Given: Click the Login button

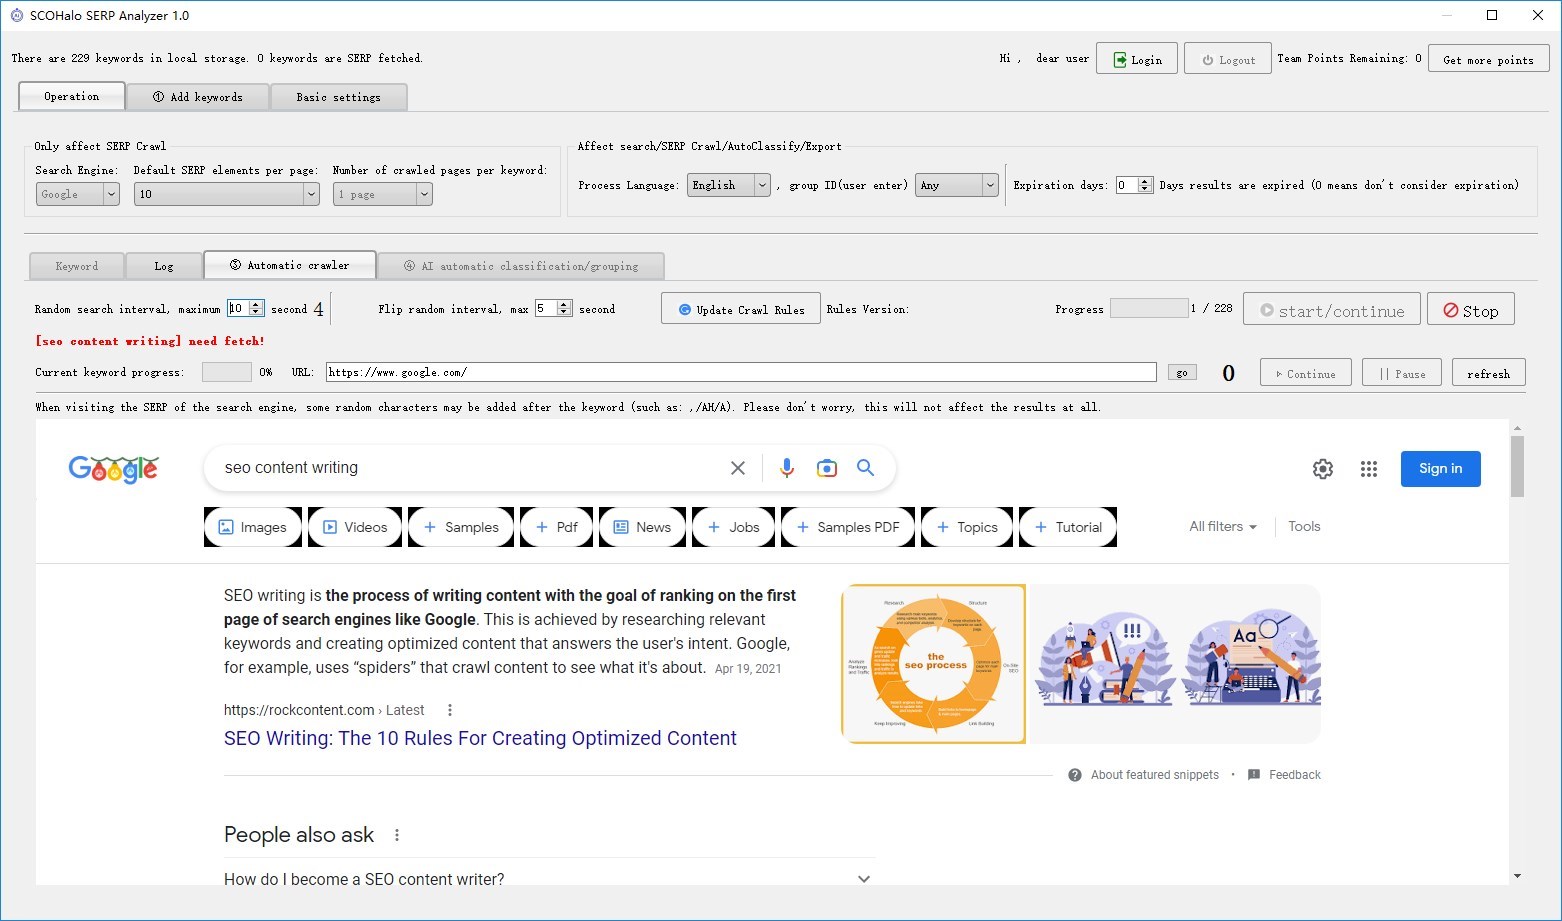Looking at the screenshot, I should point(1137,59).
